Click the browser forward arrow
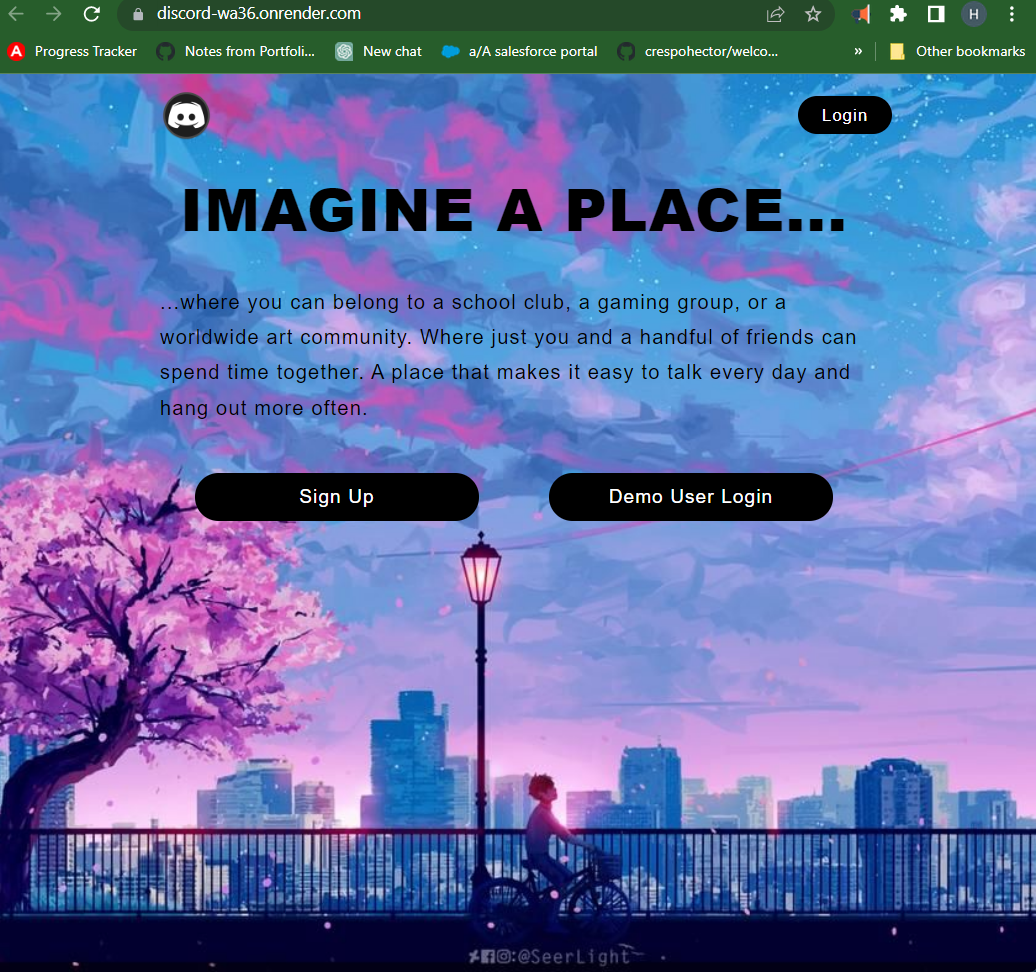 click(54, 14)
